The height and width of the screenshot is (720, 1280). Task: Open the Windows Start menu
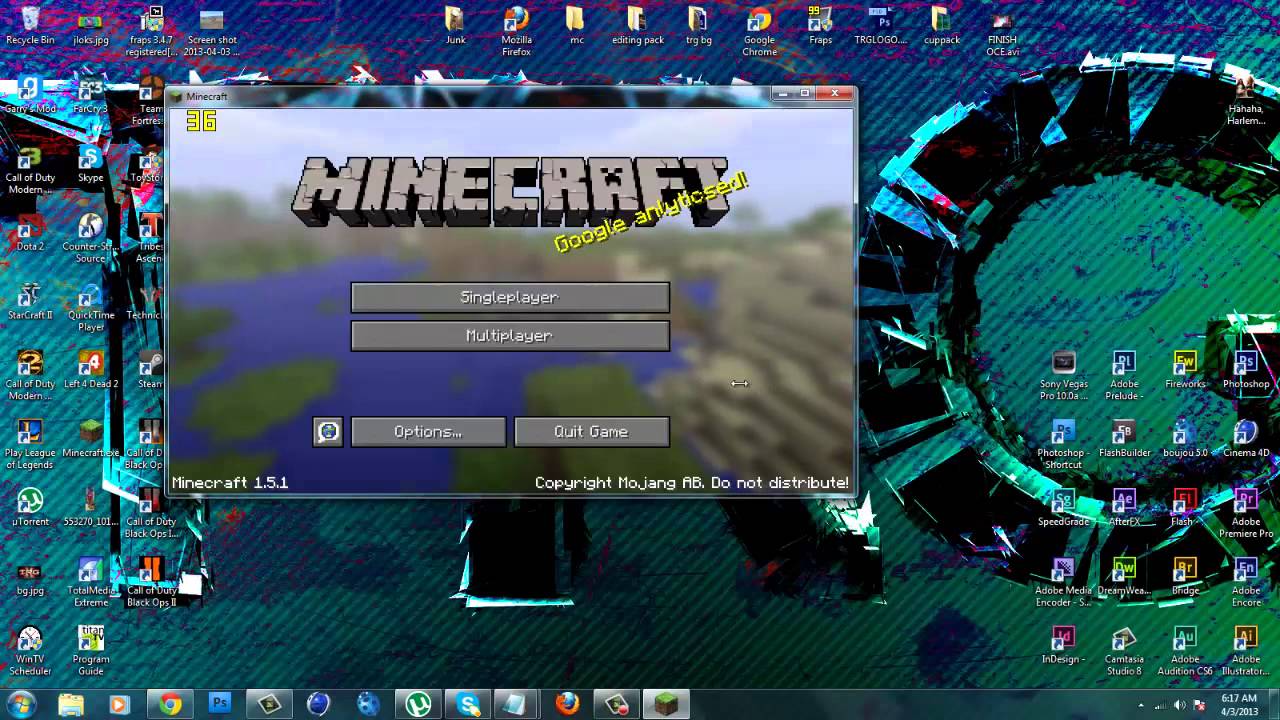22,704
